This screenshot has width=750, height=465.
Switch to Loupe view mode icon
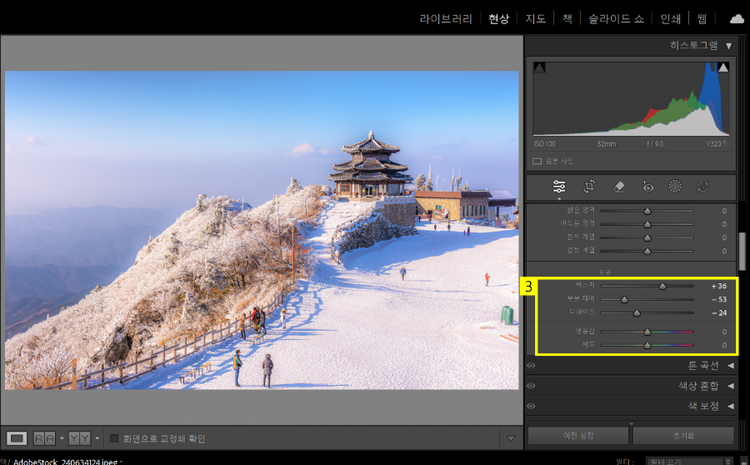pyautogui.click(x=17, y=438)
